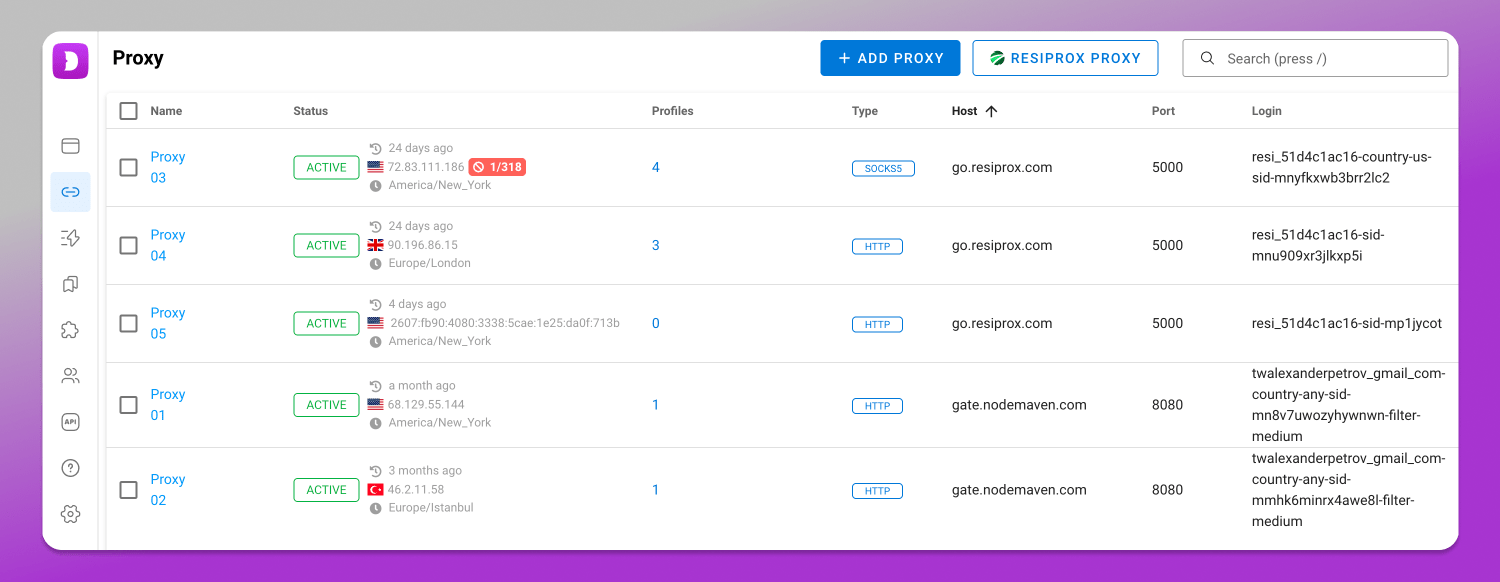Open the automation lightning-list sidebar icon
Image resolution: width=1500 pixels, height=582 pixels.
click(70, 238)
